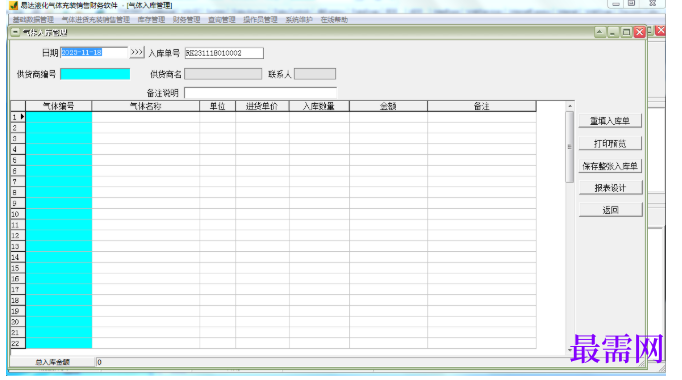Click the table scrollbar up arrow

570,106
